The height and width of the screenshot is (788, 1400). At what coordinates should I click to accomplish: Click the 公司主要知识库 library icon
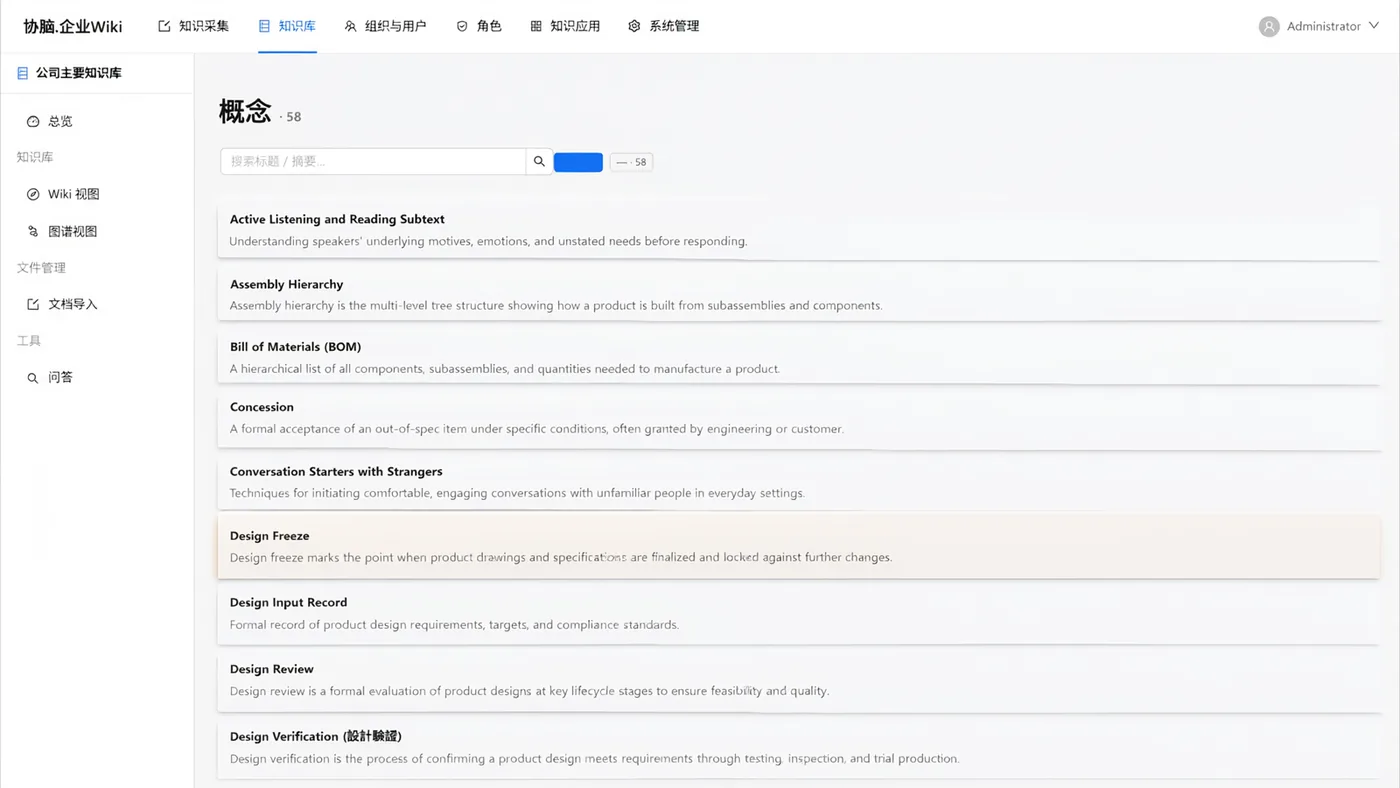pyautogui.click(x=22, y=73)
